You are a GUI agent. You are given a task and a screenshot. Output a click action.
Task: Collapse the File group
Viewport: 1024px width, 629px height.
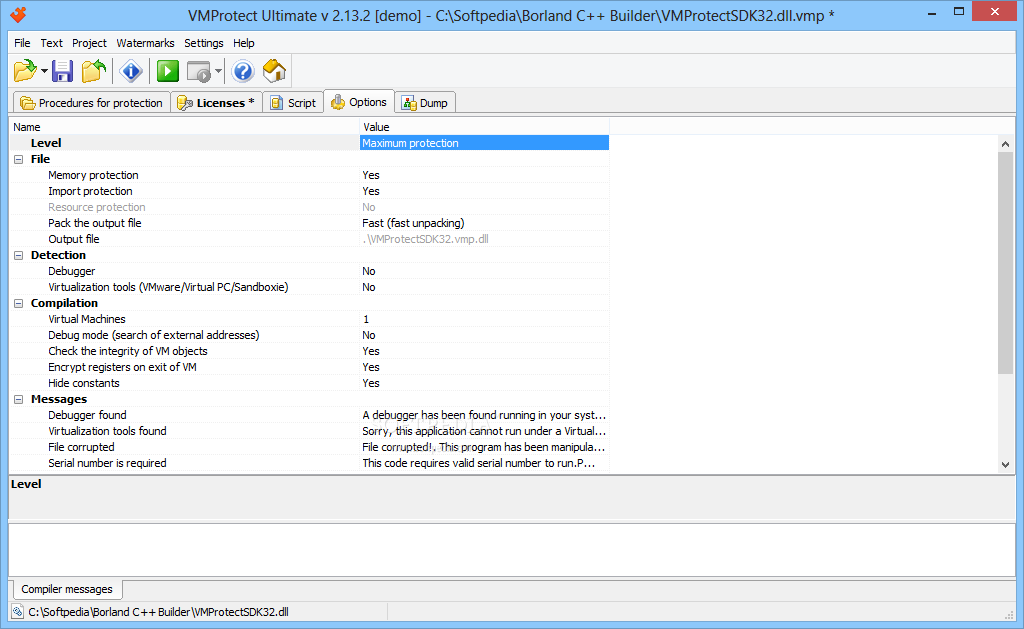click(19, 159)
